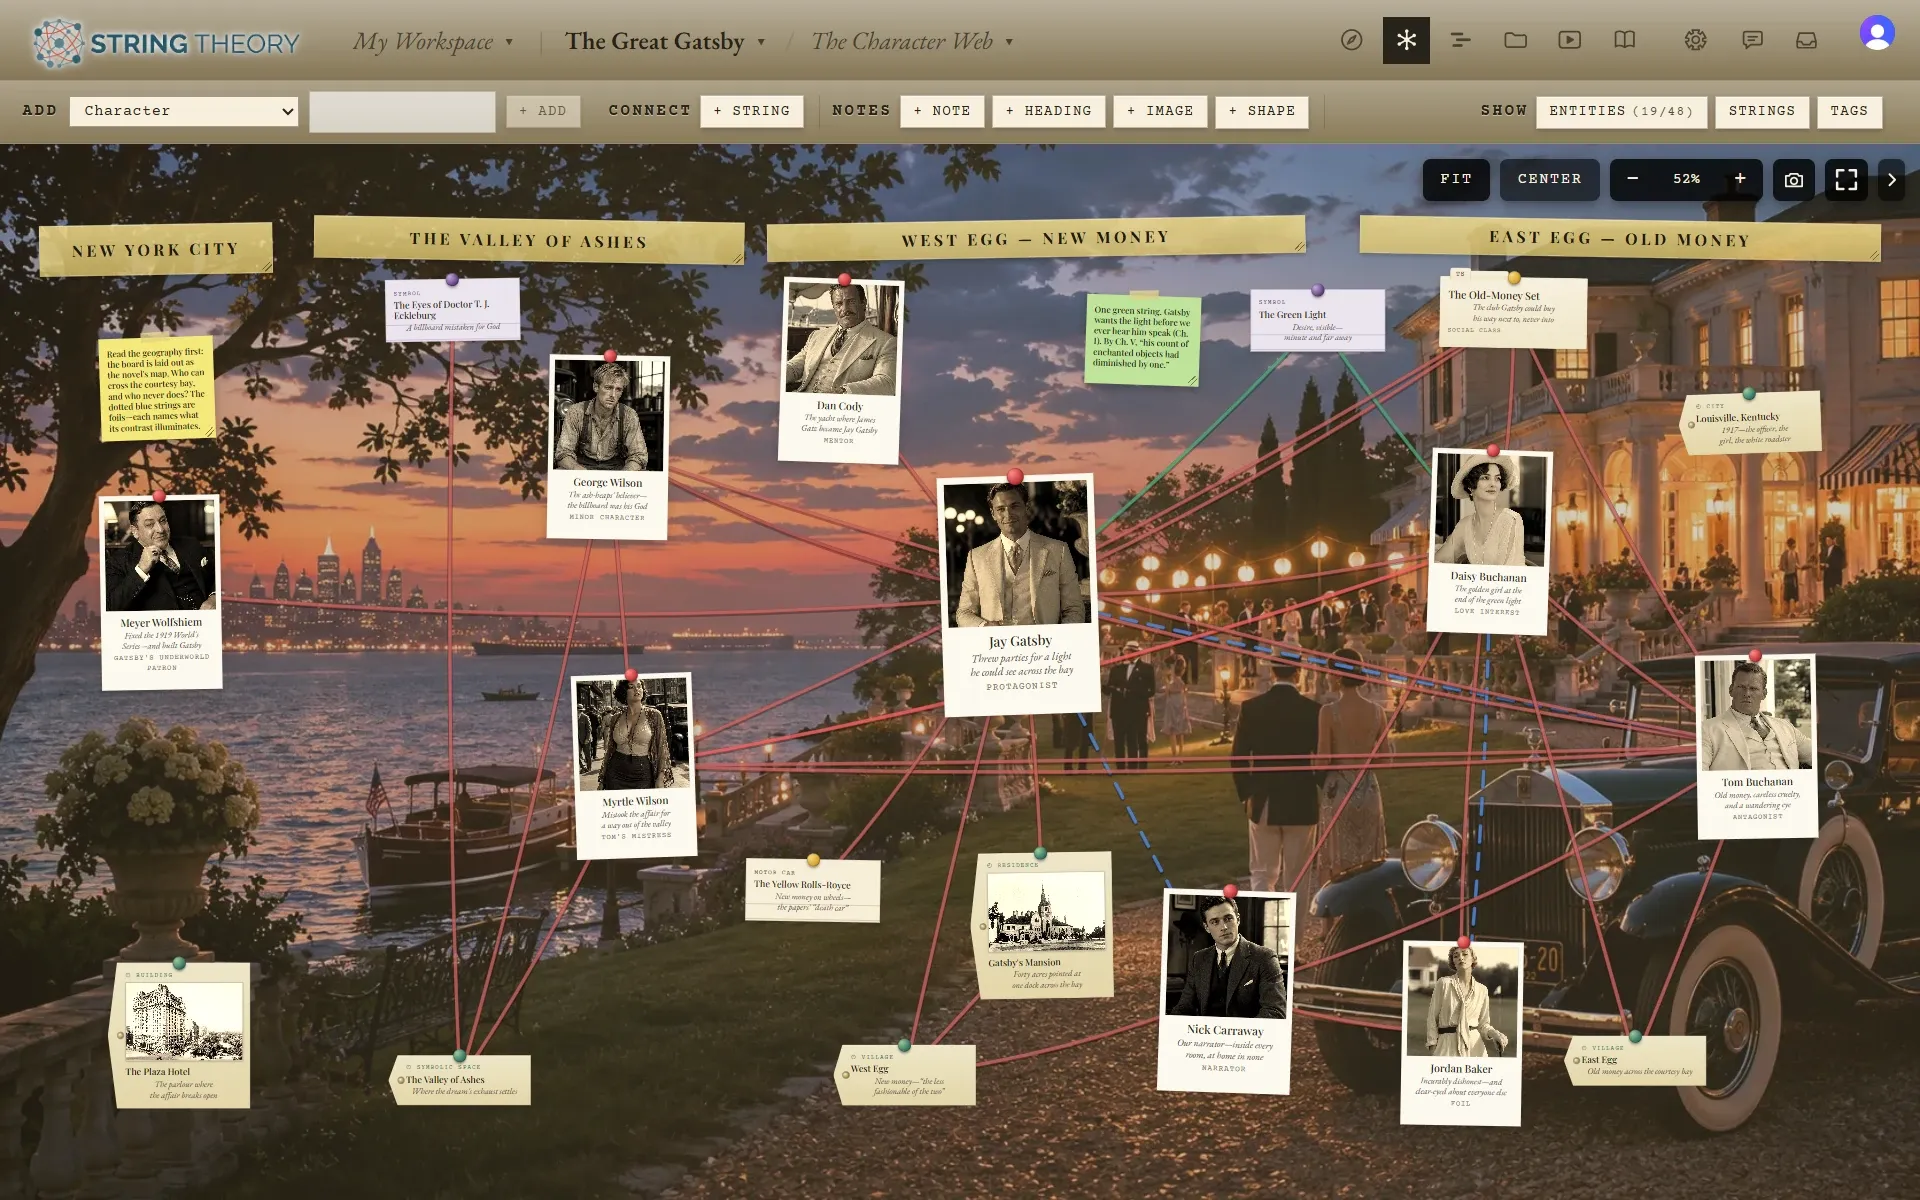Select the Meyer Wolfshiem card
The width and height of the screenshot is (1920, 1200).
pyautogui.click(x=161, y=592)
